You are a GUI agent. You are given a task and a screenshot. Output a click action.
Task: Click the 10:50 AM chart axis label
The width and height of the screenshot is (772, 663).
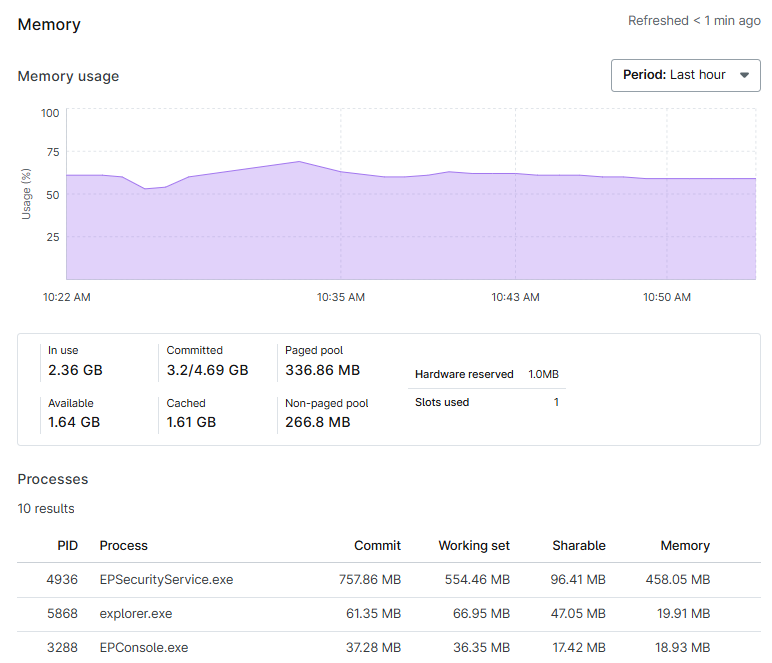coord(667,297)
